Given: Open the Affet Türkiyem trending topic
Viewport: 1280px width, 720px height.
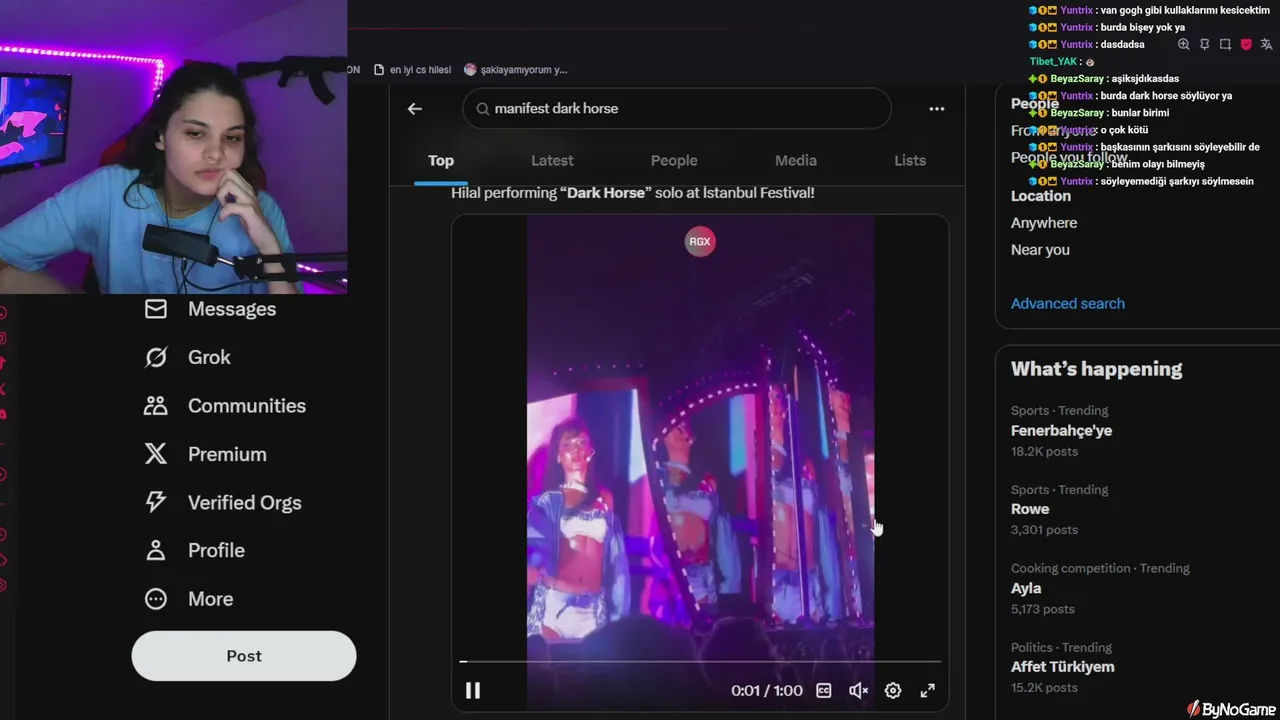Looking at the screenshot, I should [x=1062, y=667].
